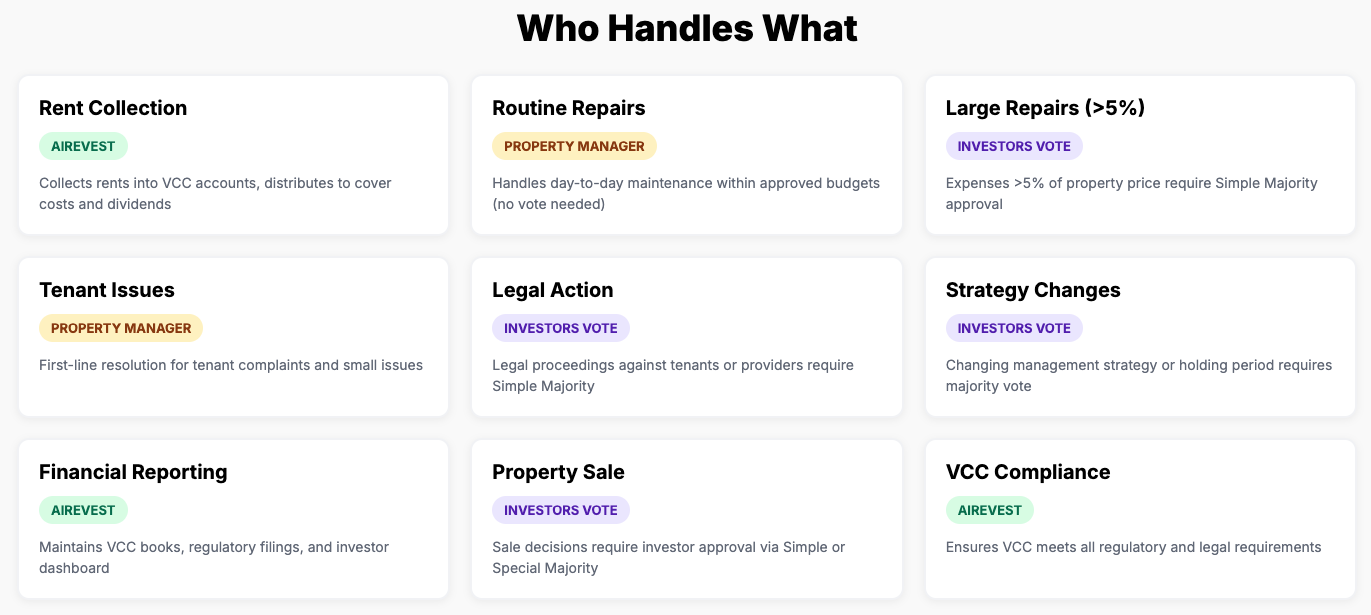Click the Investors Vote badge under Large Repairs
The height and width of the screenshot is (615, 1371).
click(1014, 146)
